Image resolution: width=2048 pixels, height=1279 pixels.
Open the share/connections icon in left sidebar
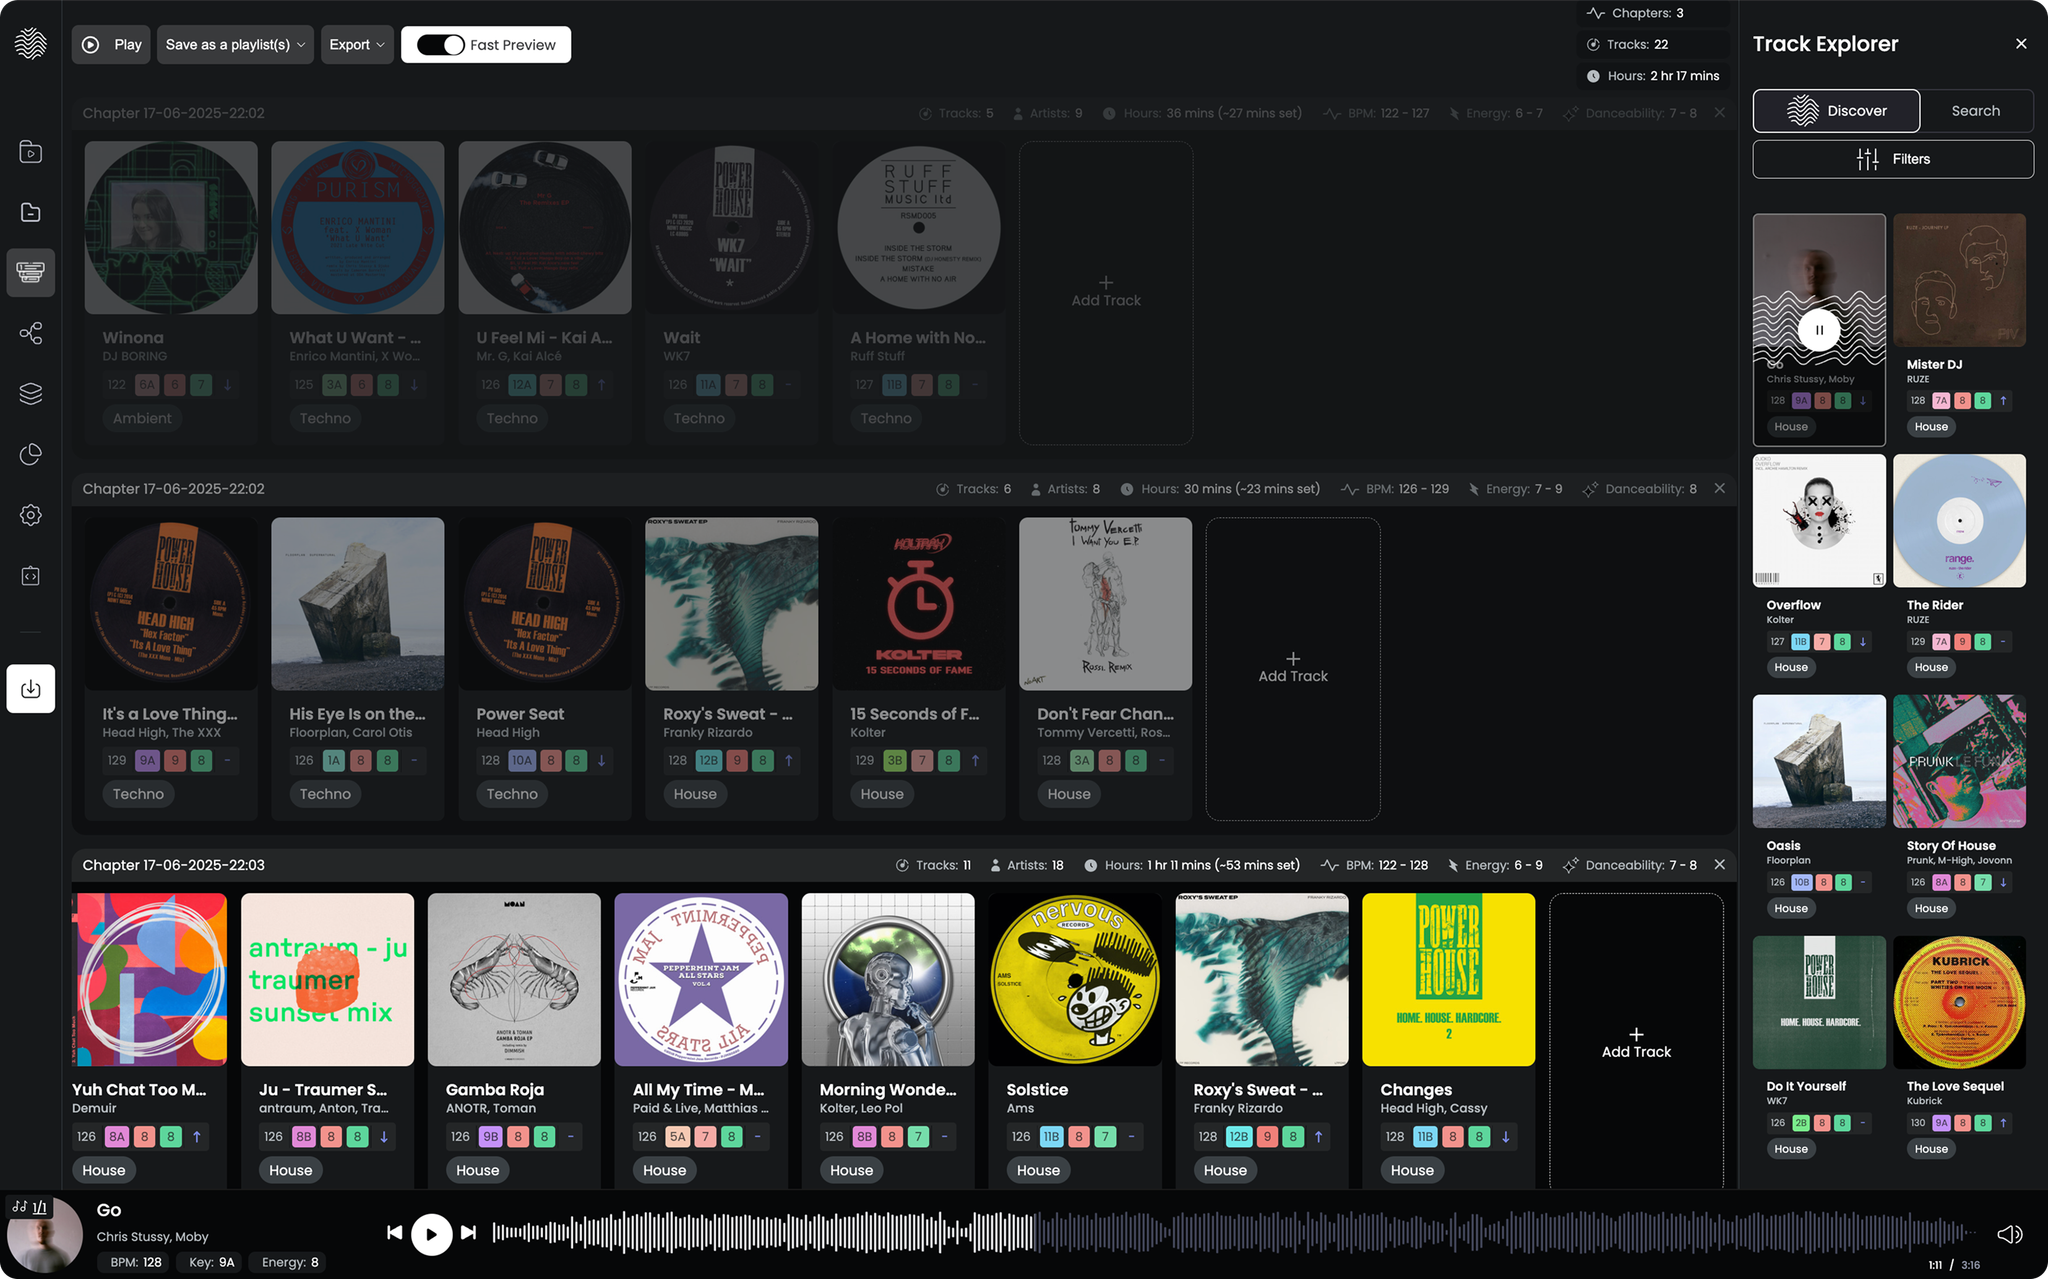31,333
